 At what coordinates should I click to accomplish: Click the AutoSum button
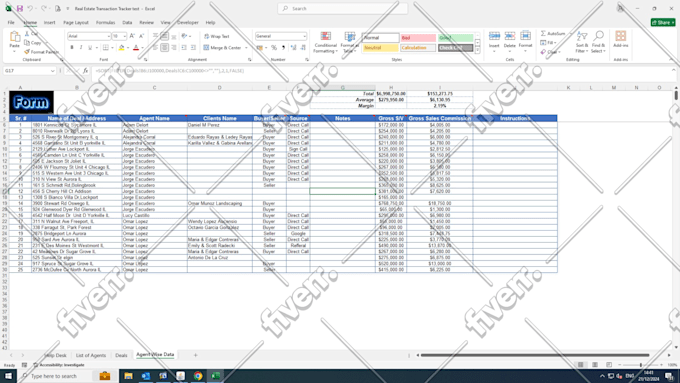[553, 33]
